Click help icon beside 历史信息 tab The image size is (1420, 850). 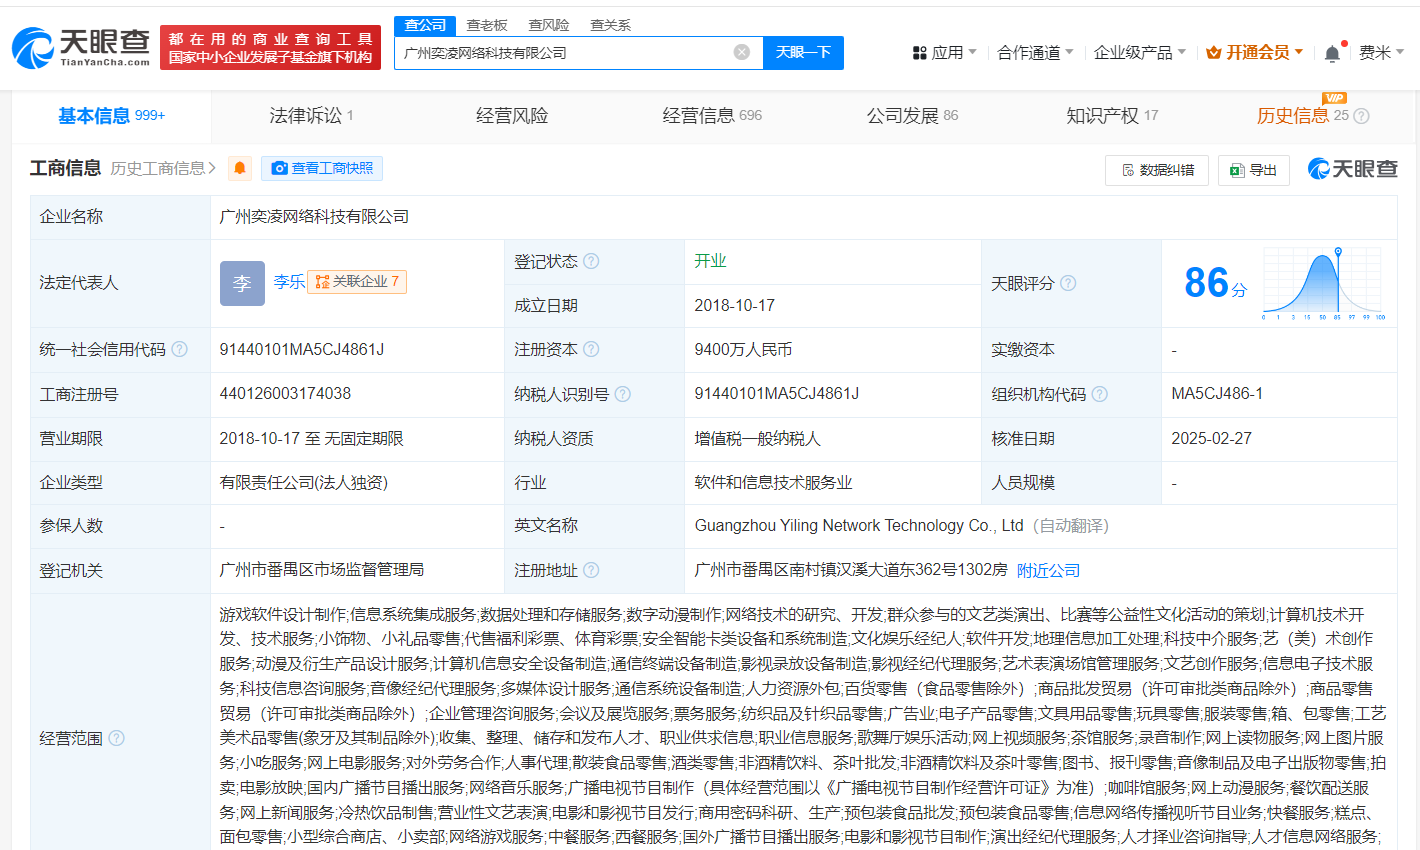tap(1361, 116)
